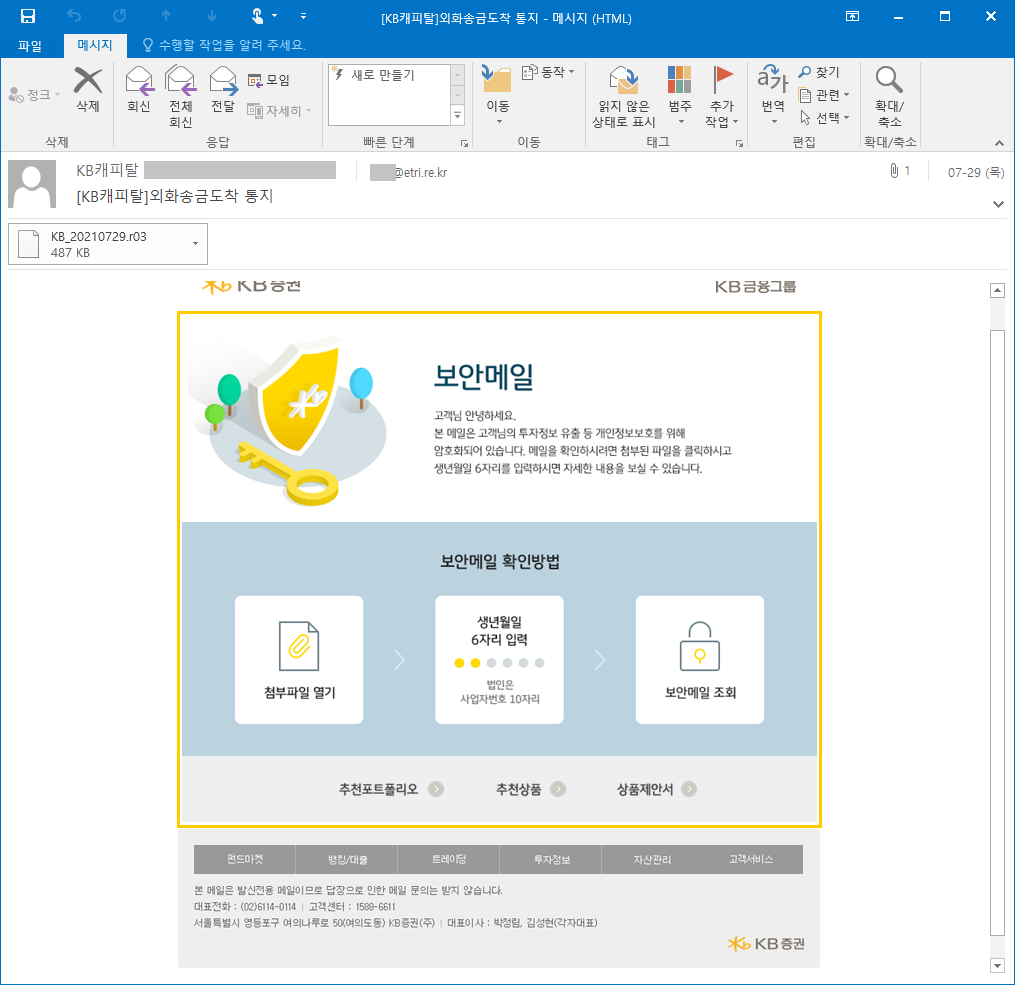
Task: Expand the message header with the down chevron
Action: (998, 204)
